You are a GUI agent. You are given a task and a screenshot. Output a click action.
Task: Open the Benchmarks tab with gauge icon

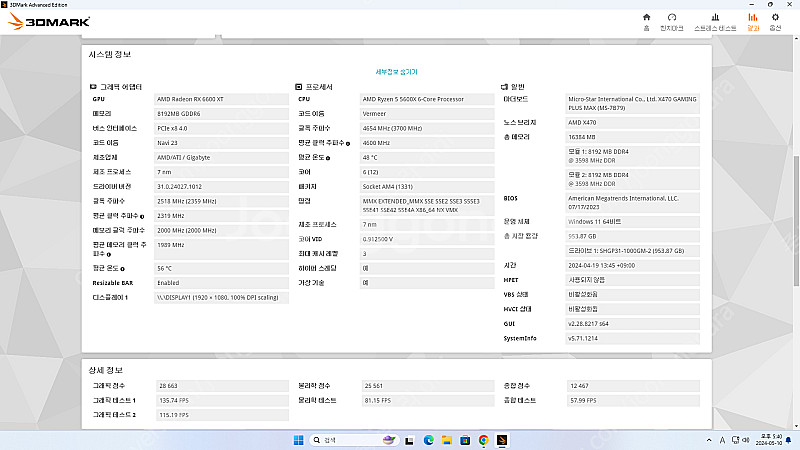click(x=671, y=22)
